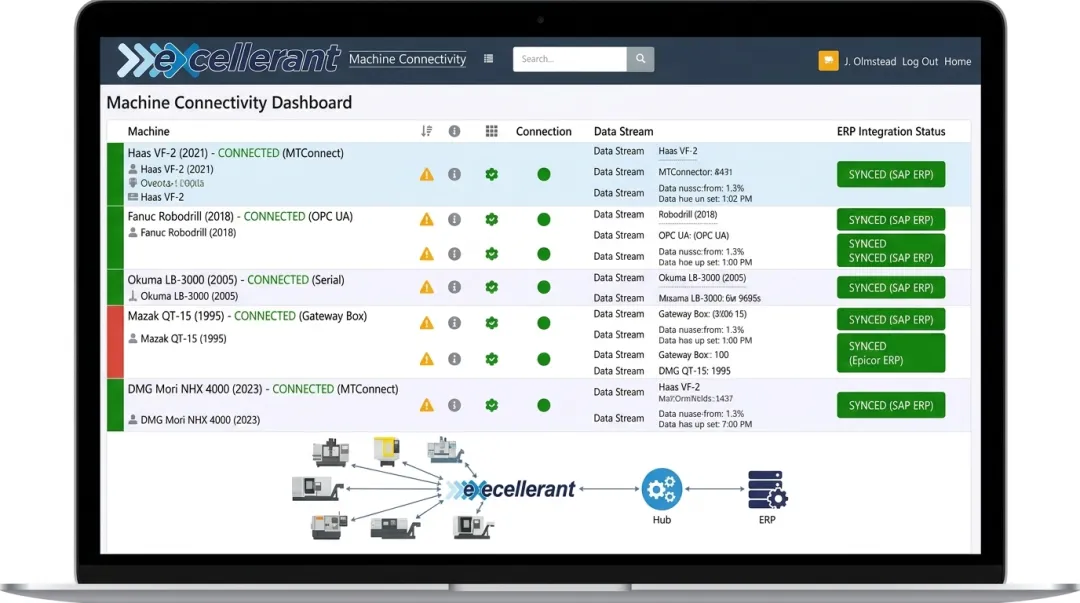Click Log Out

point(920,61)
